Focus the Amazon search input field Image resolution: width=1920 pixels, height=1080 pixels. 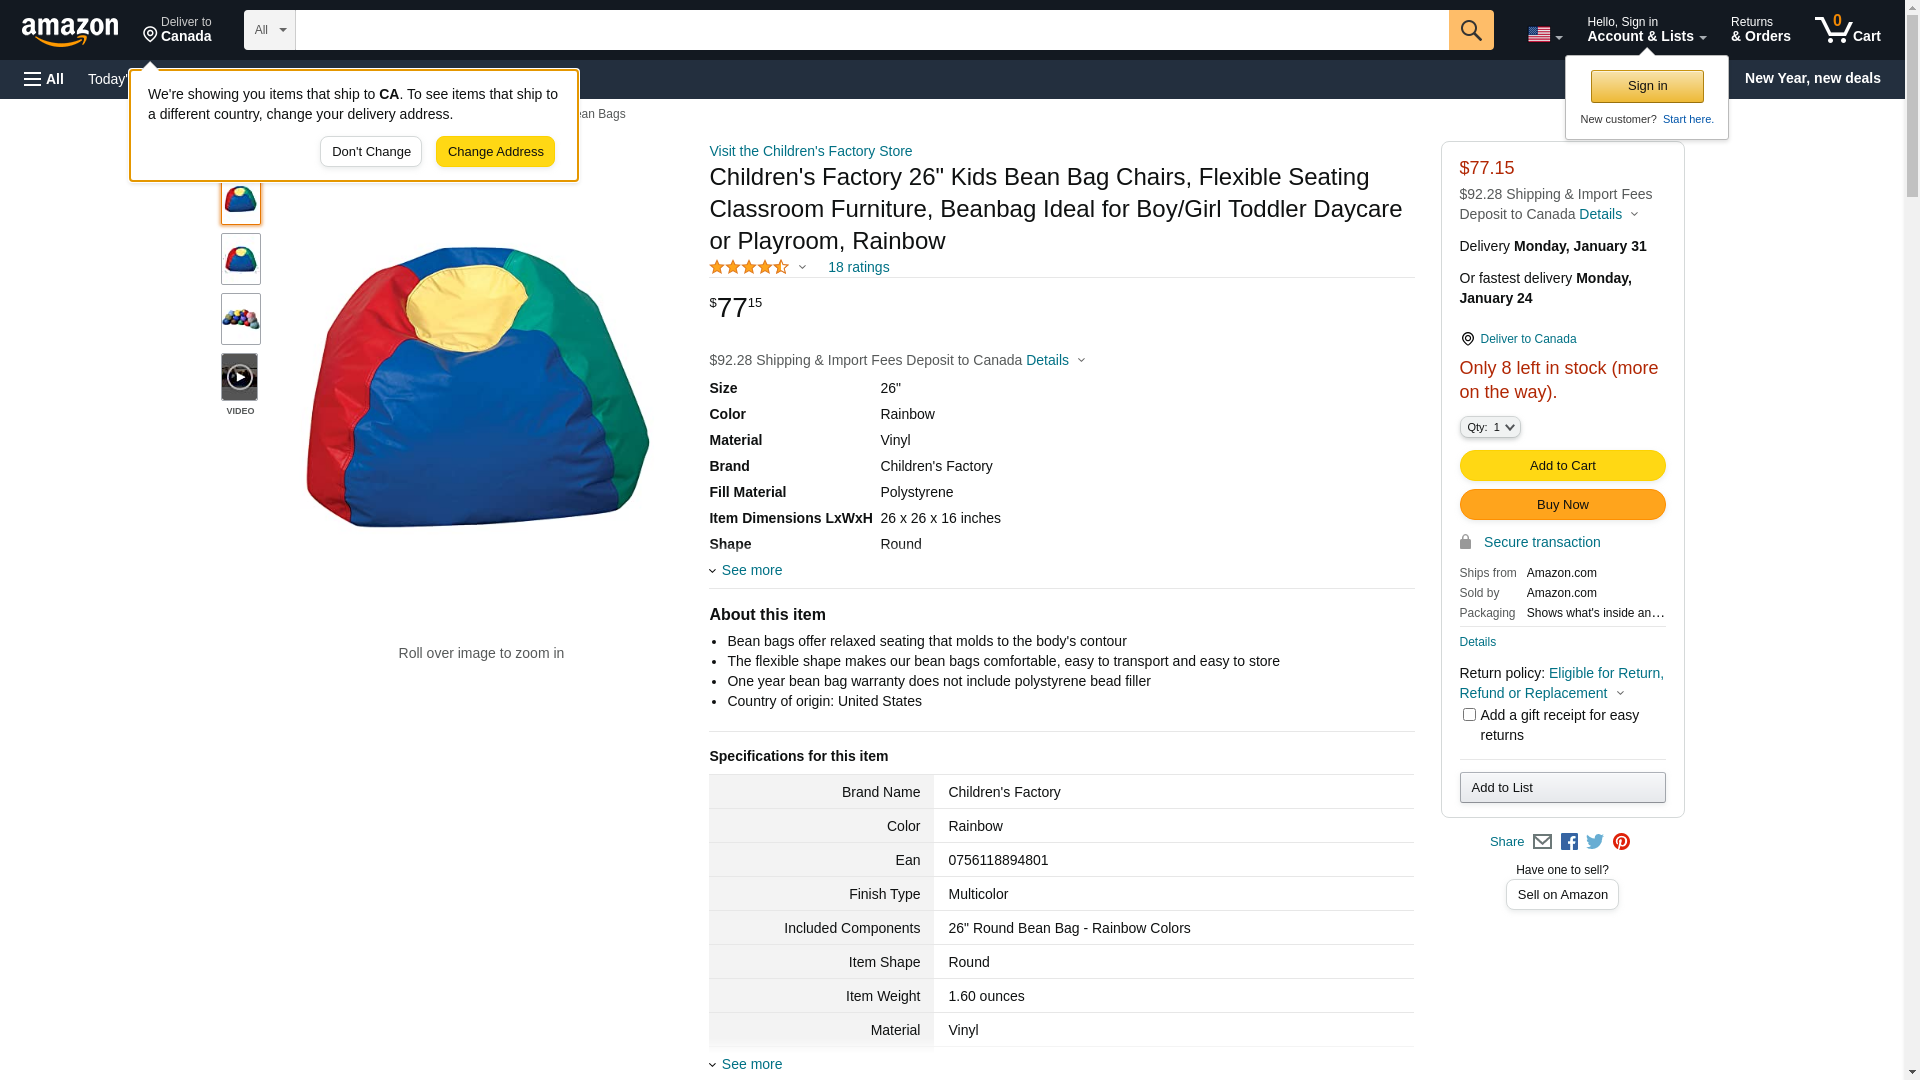click(871, 30)
